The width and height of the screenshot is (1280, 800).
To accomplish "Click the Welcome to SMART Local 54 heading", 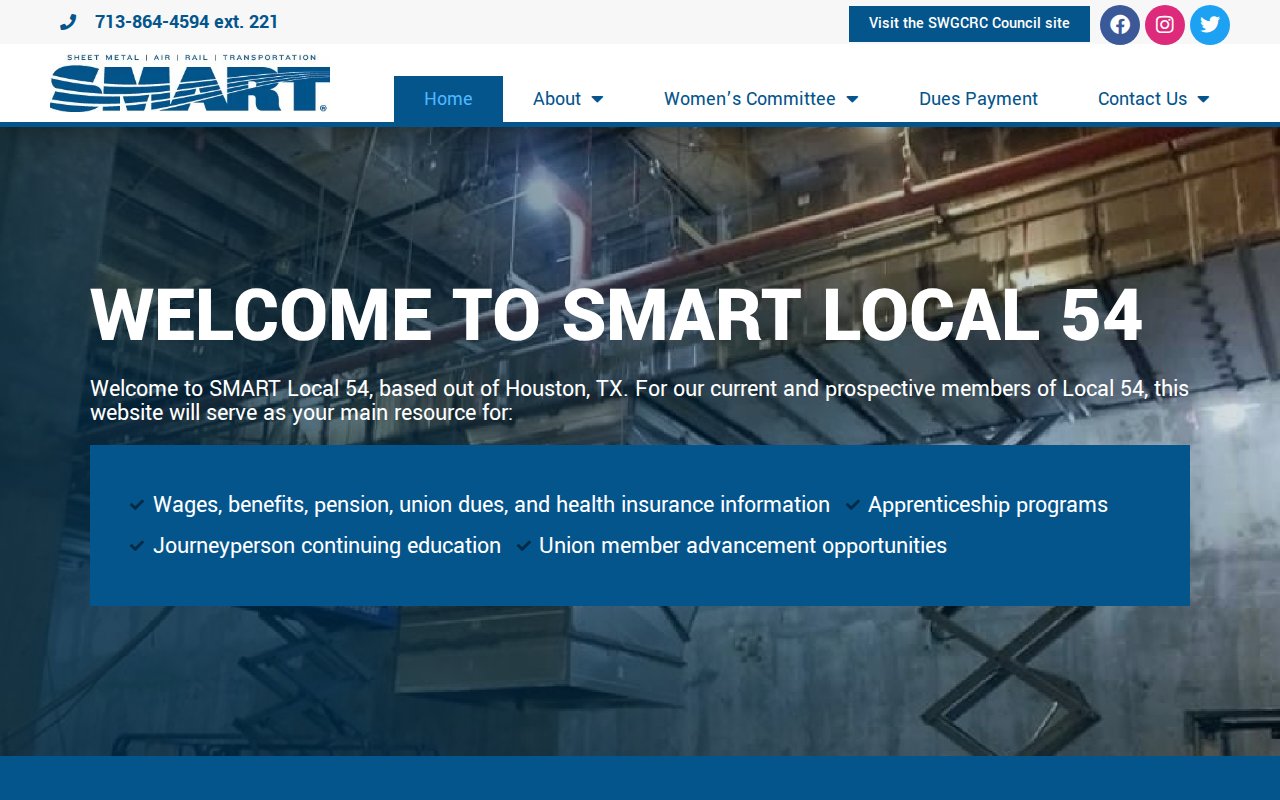I will pos(616,316).
